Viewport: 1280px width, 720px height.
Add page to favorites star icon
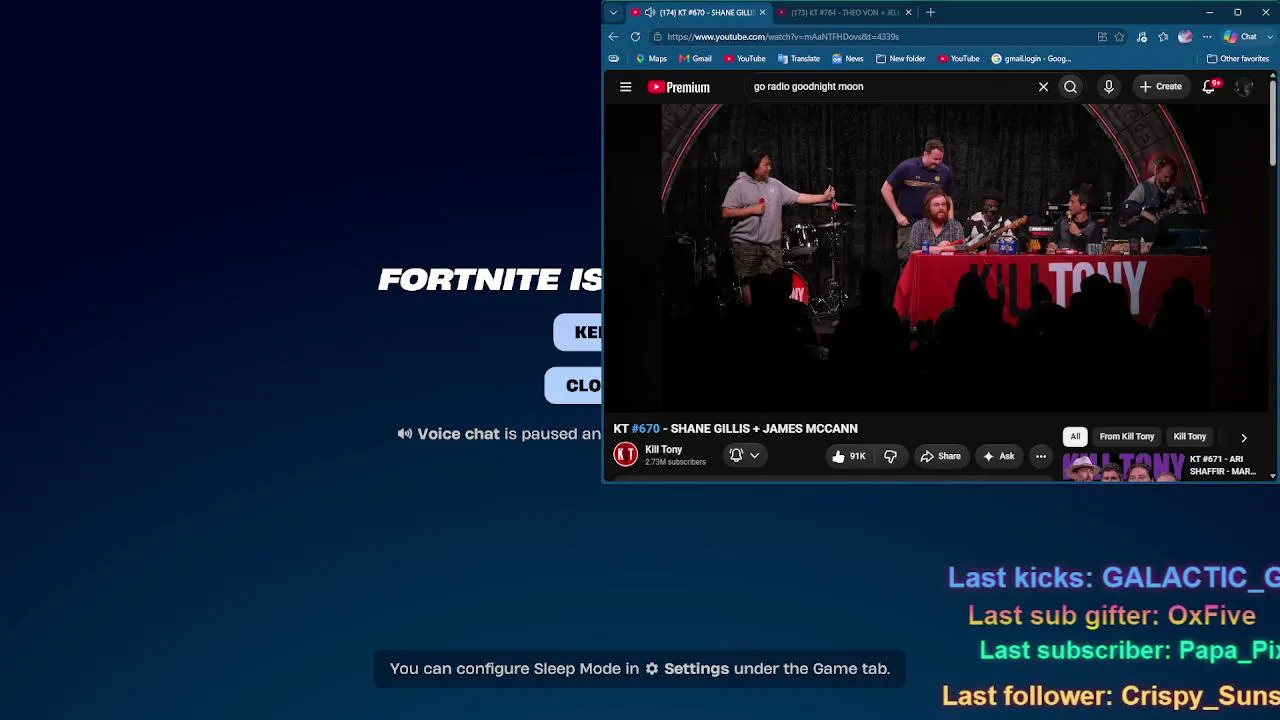click(x=1119, y=37)
